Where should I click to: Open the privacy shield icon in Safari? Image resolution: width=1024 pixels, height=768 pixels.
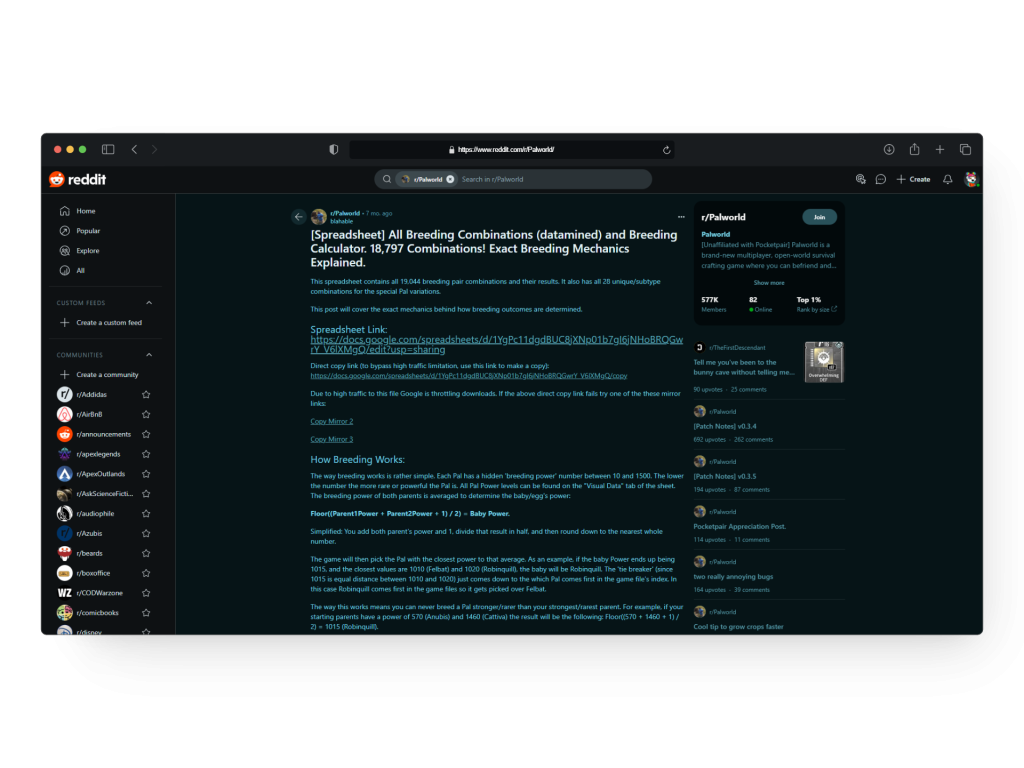pyautogui.click(x=334, y=150)
